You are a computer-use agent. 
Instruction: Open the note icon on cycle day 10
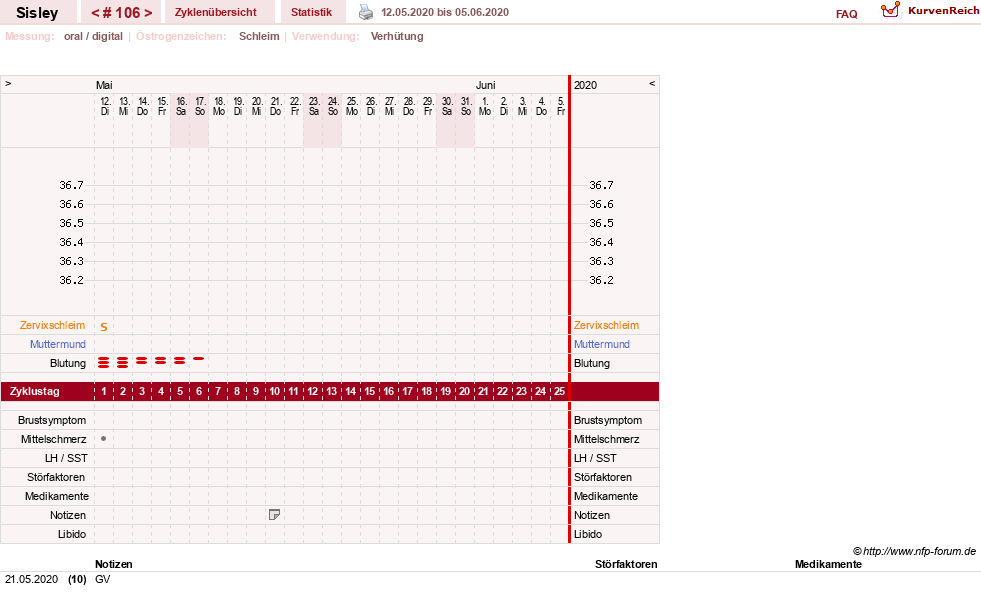pyautogui.click(x=274, y=515)
